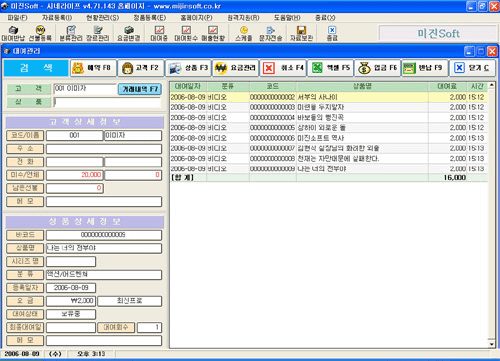Click the blue 검색 button
The image size is (500, 361).
(36, 68)
